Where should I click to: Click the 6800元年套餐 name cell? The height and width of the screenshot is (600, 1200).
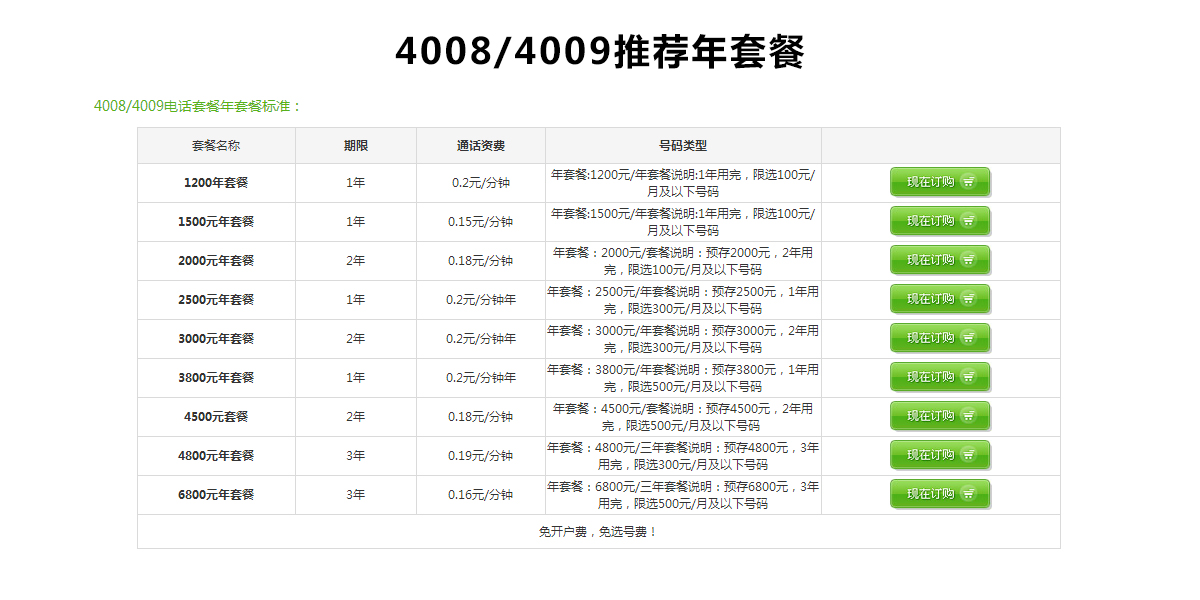[216, 495]
